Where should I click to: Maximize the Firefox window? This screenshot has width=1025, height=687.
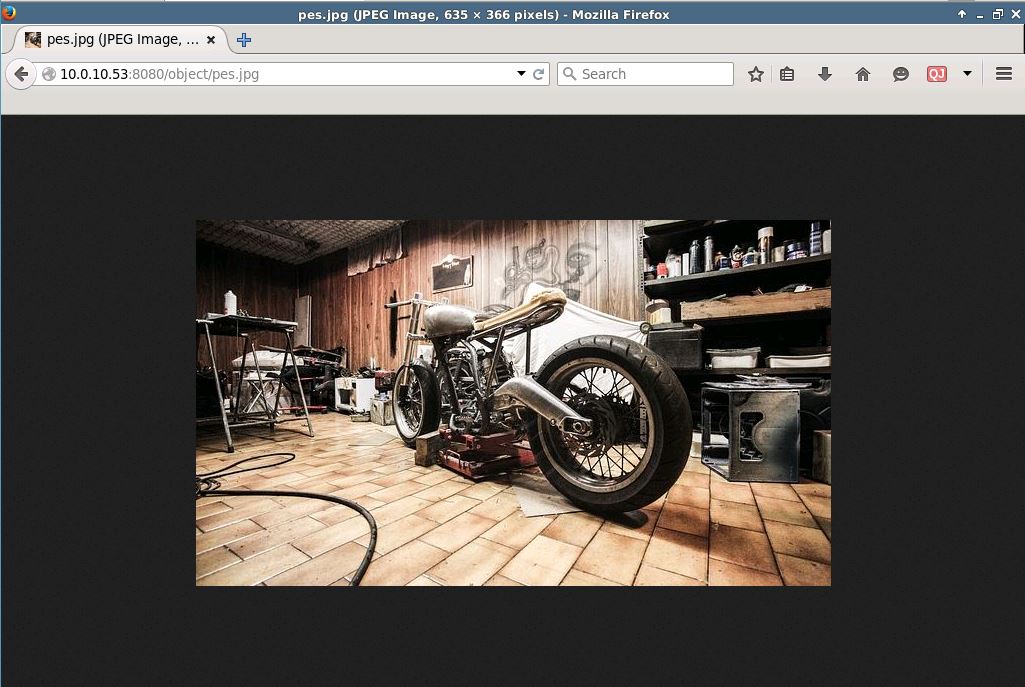(998, 14)
